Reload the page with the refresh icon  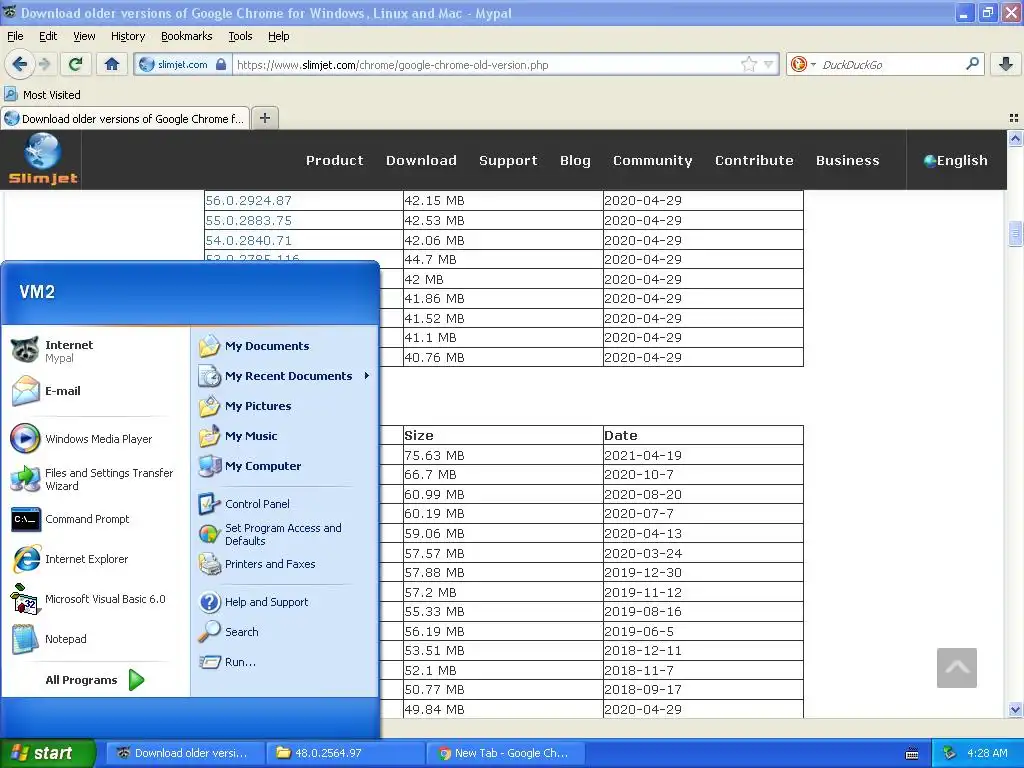click(x=75, y=64)
